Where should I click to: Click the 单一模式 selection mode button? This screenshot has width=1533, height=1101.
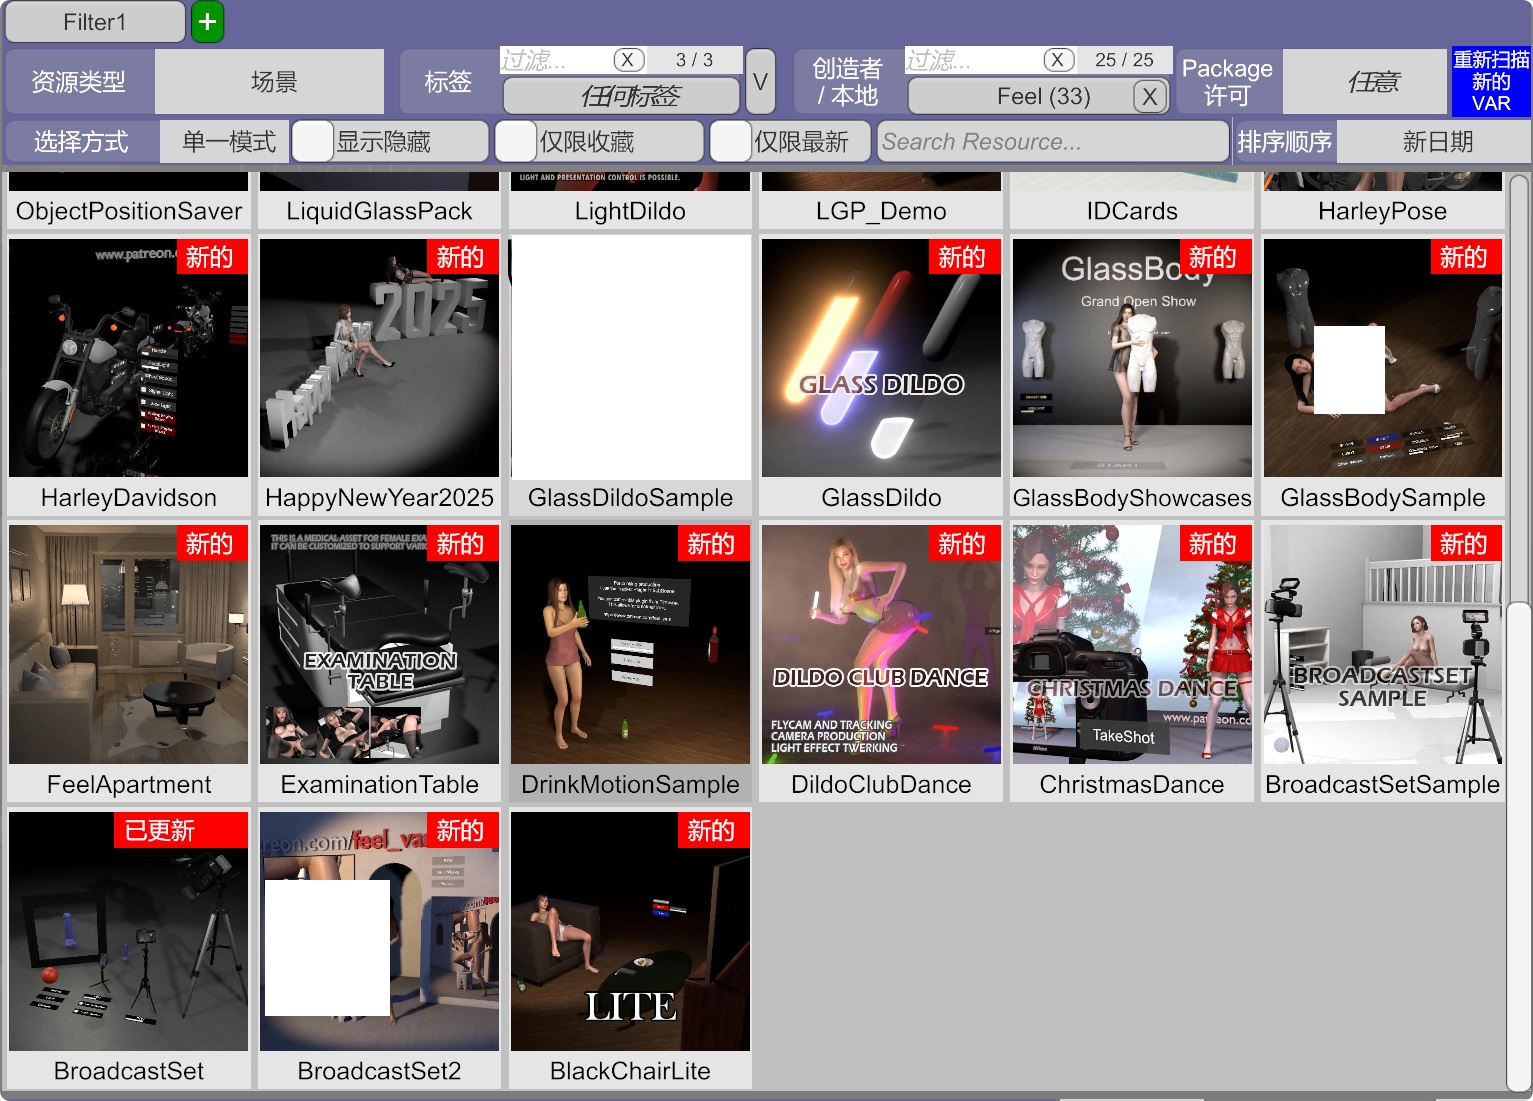click(x=227, y=142)
